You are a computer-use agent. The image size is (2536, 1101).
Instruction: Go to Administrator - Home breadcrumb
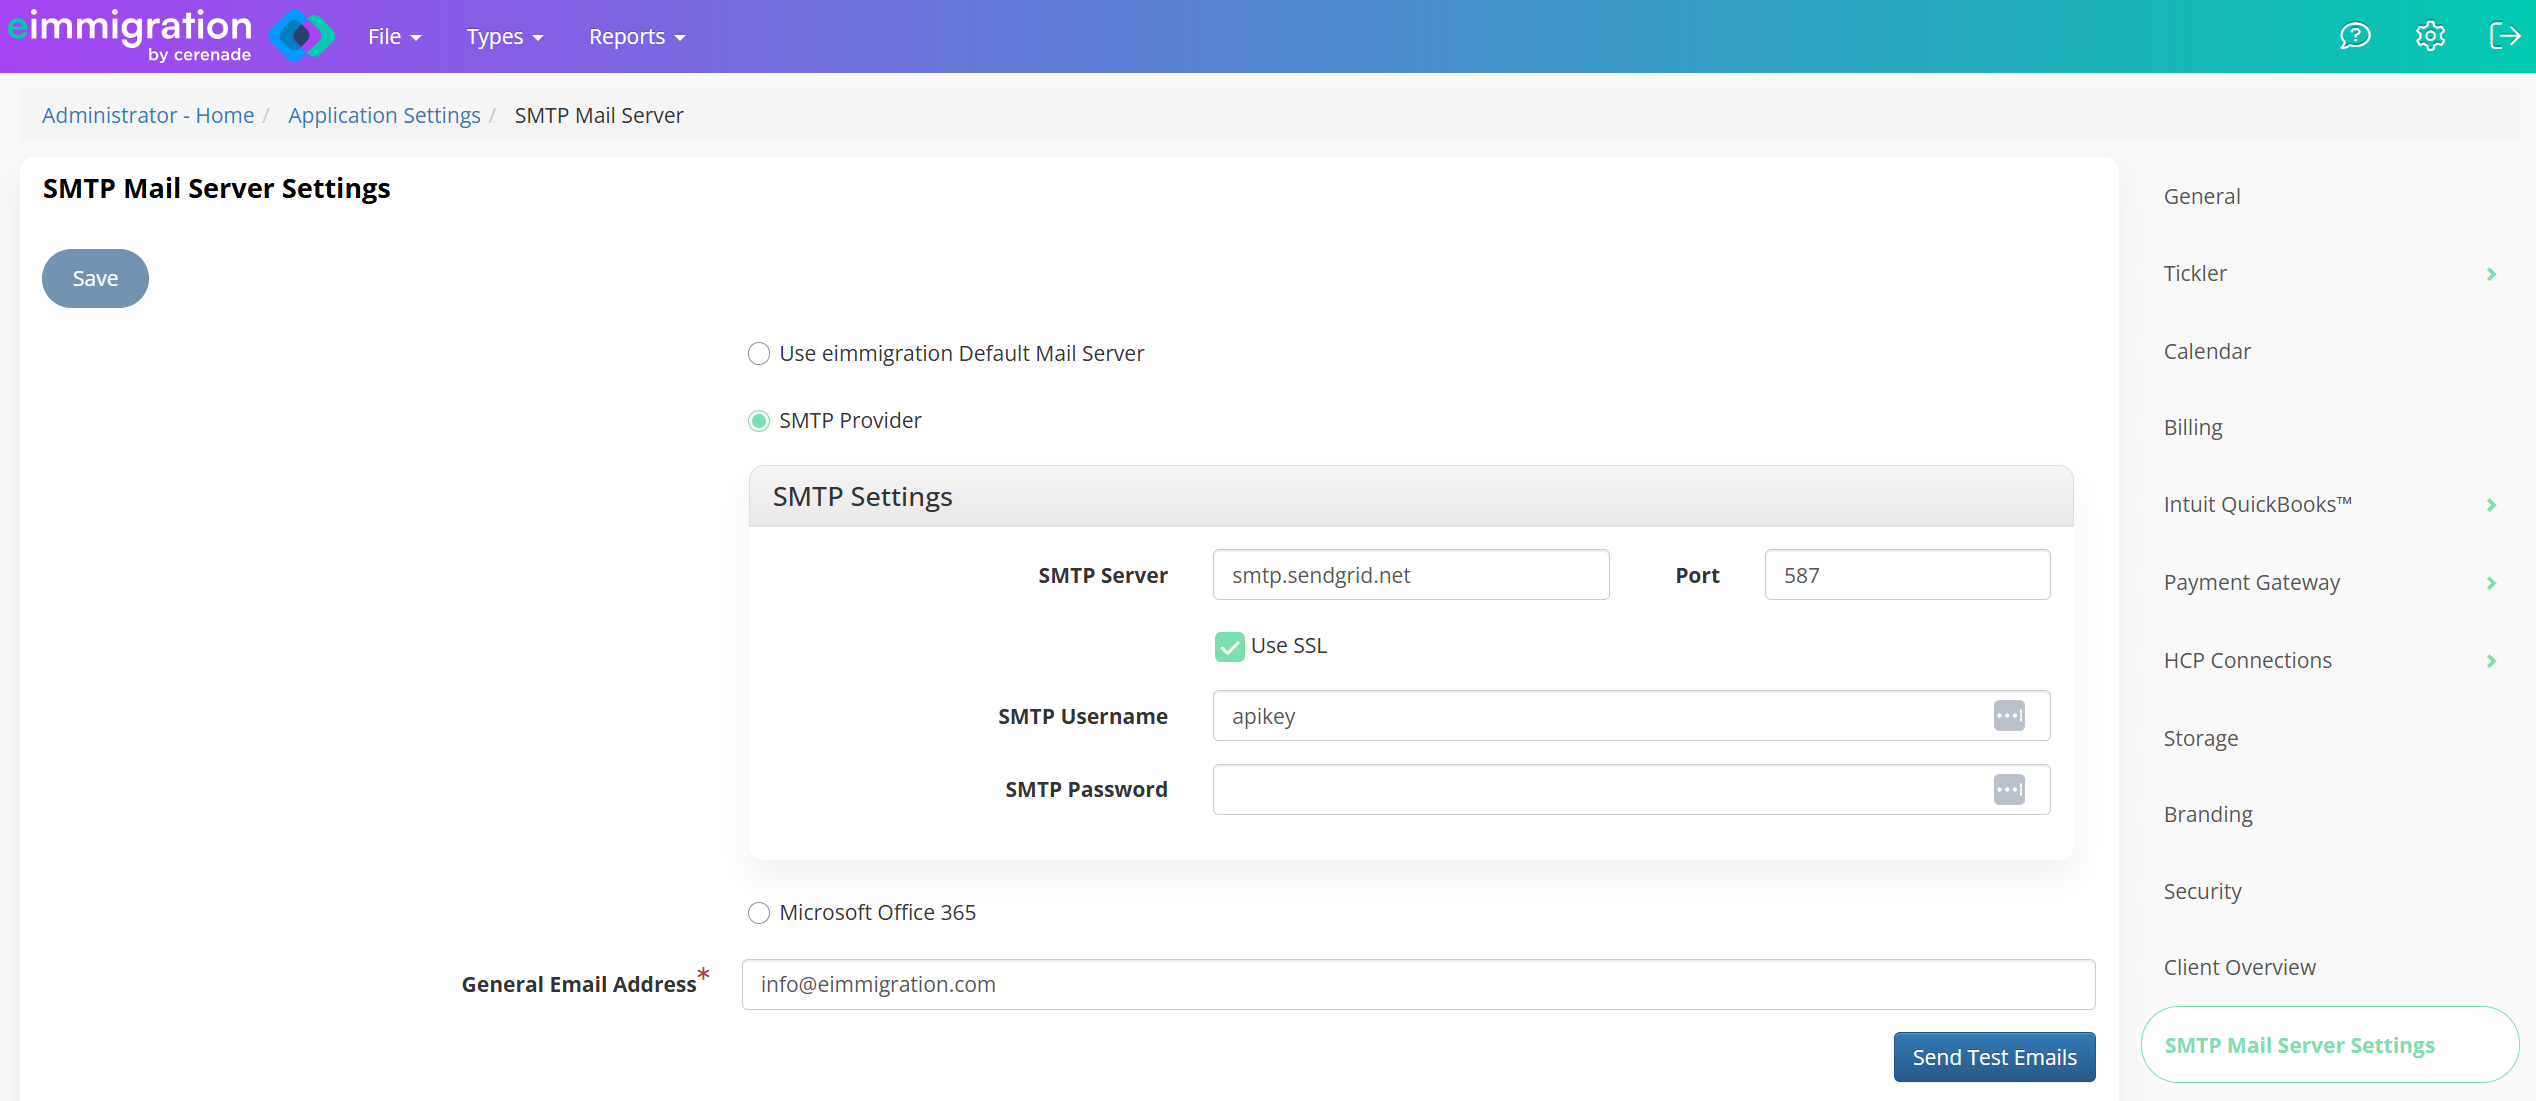click(148, 116)
